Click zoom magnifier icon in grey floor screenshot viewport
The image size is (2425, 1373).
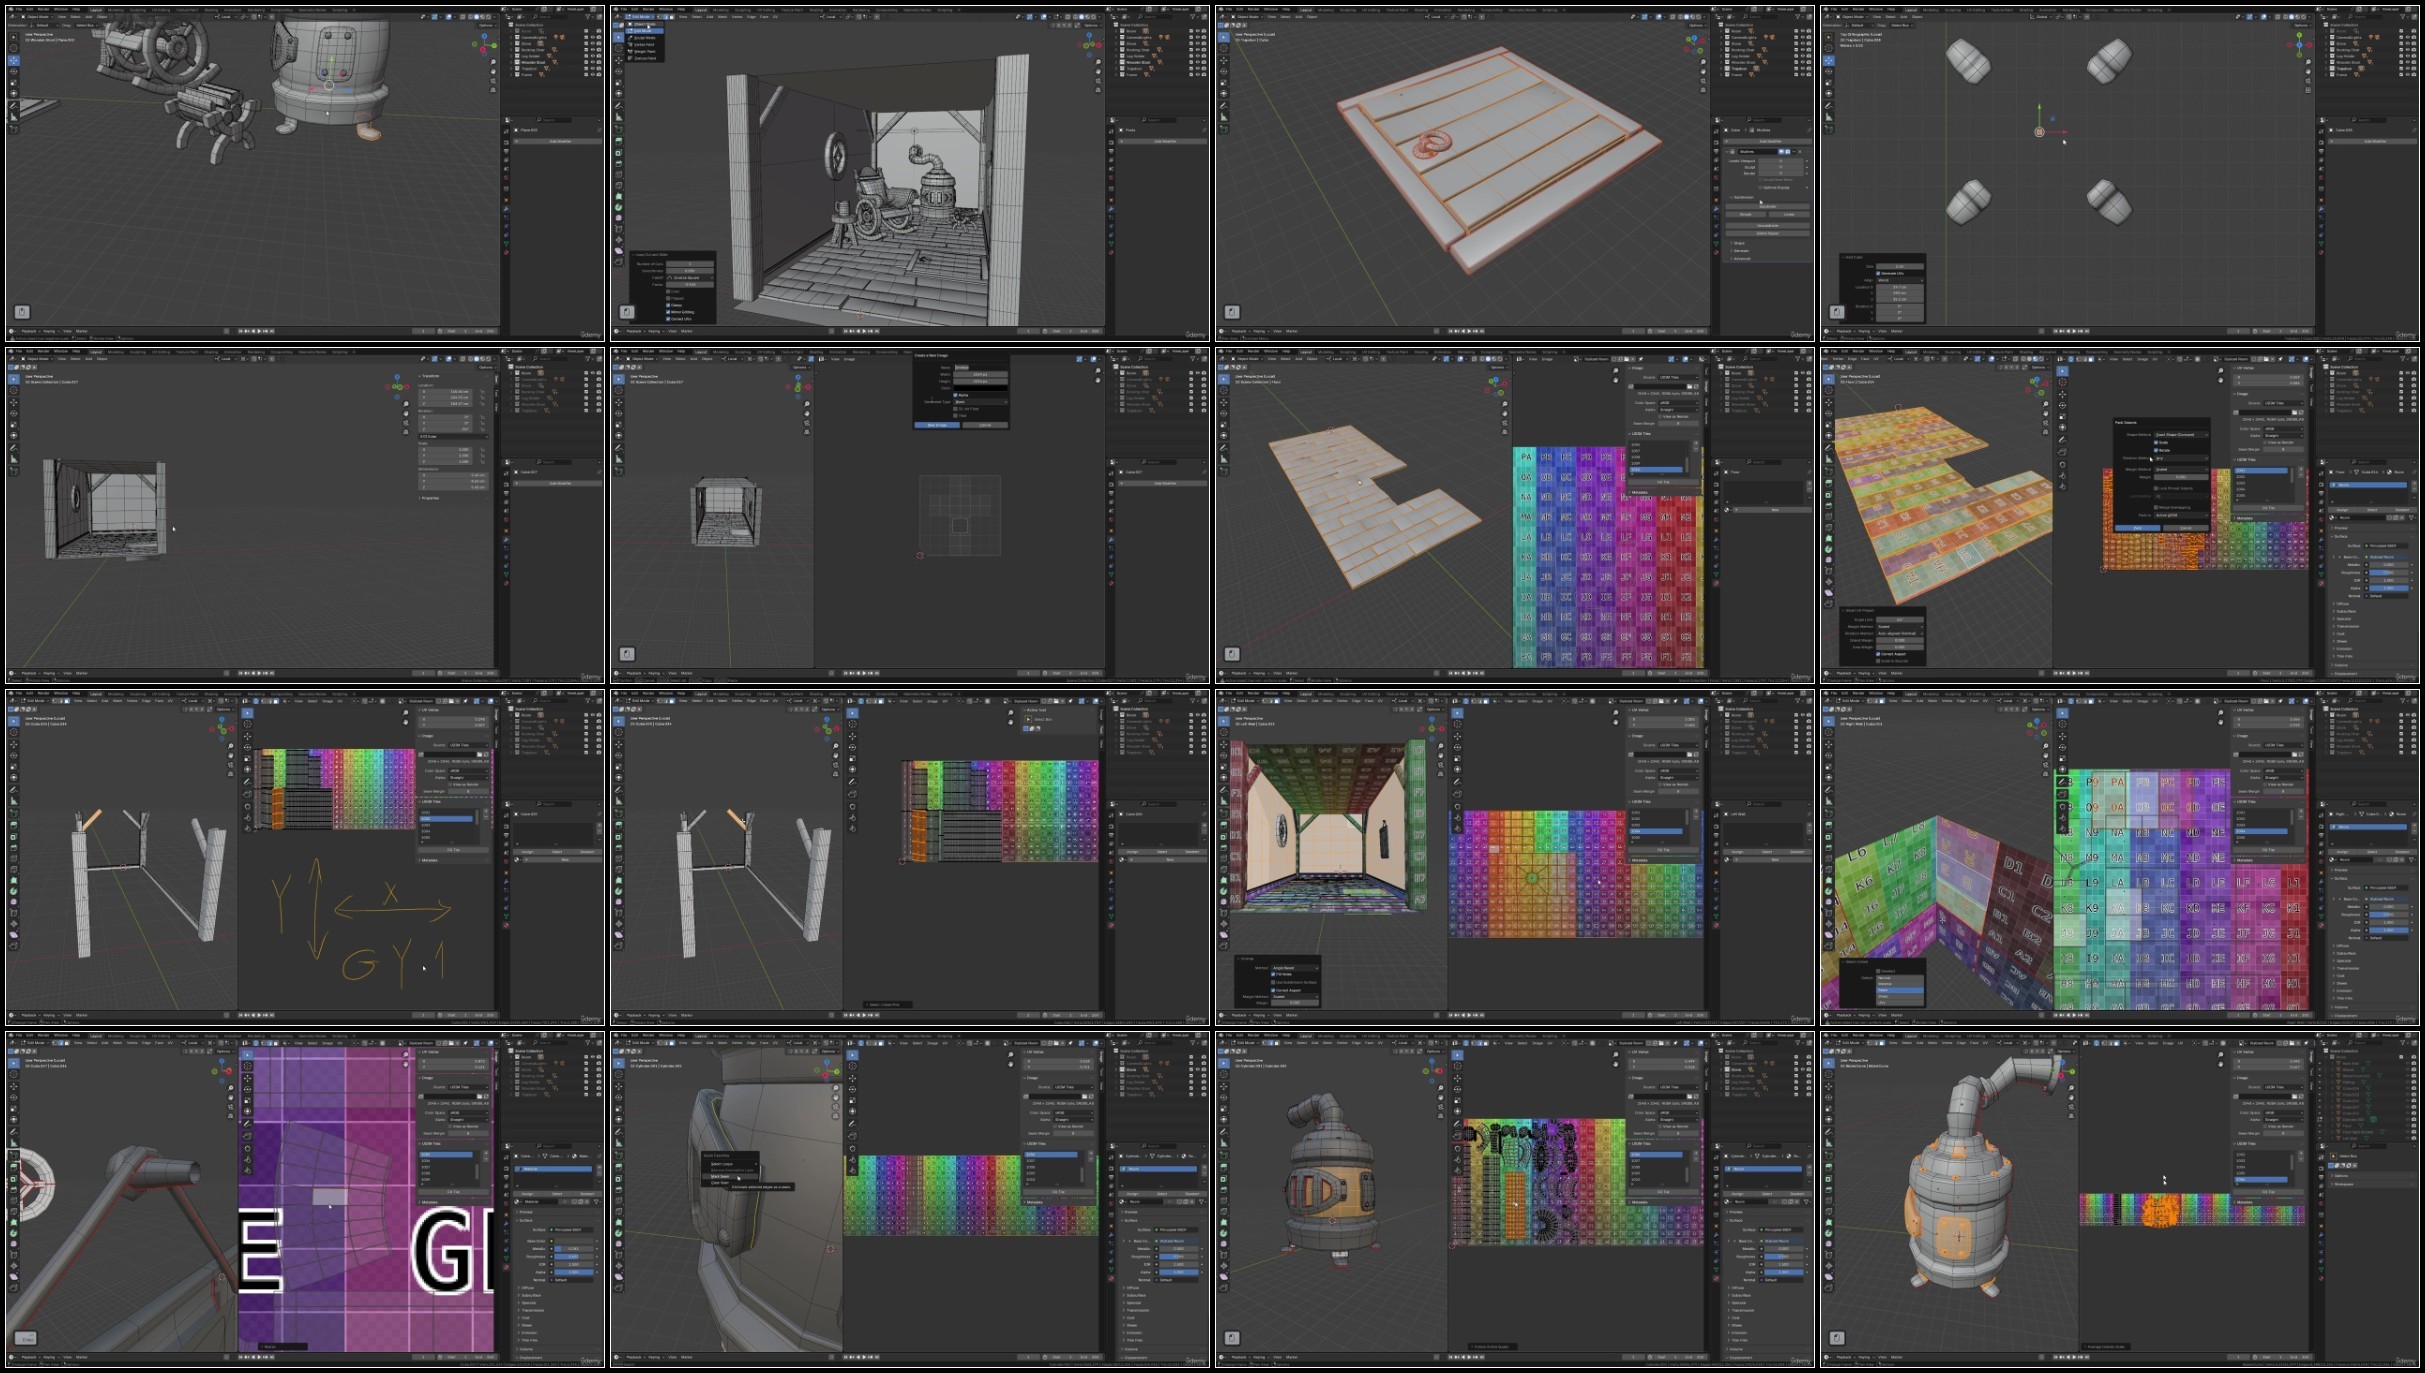1505,404
